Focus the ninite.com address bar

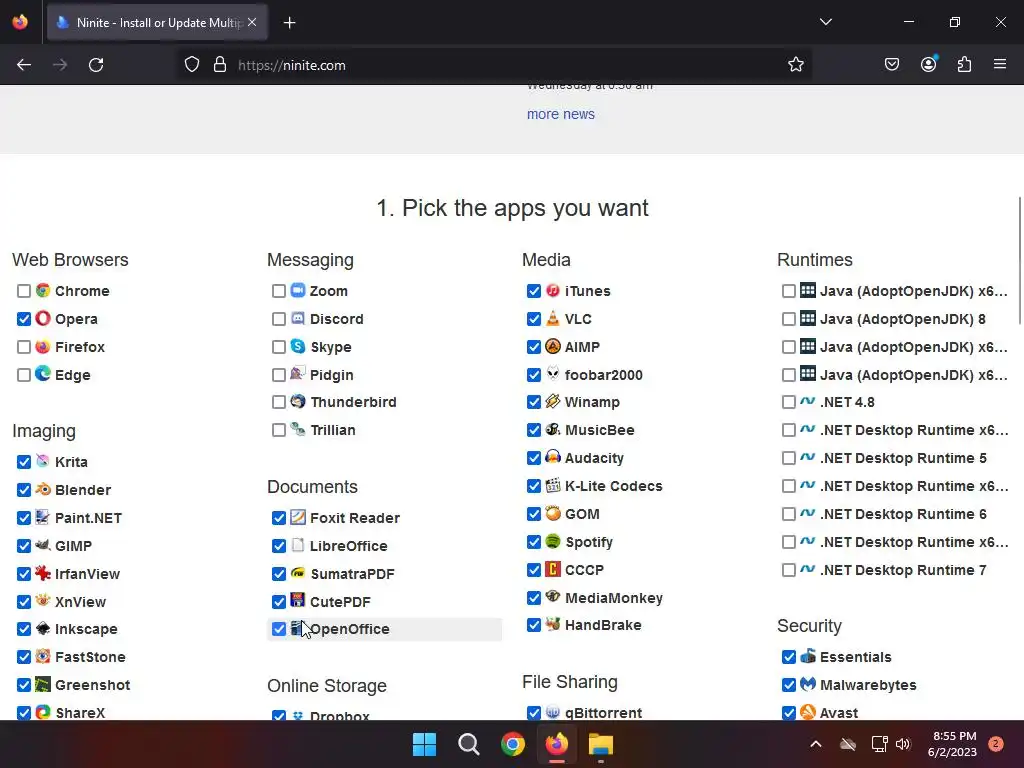point(496,65)
